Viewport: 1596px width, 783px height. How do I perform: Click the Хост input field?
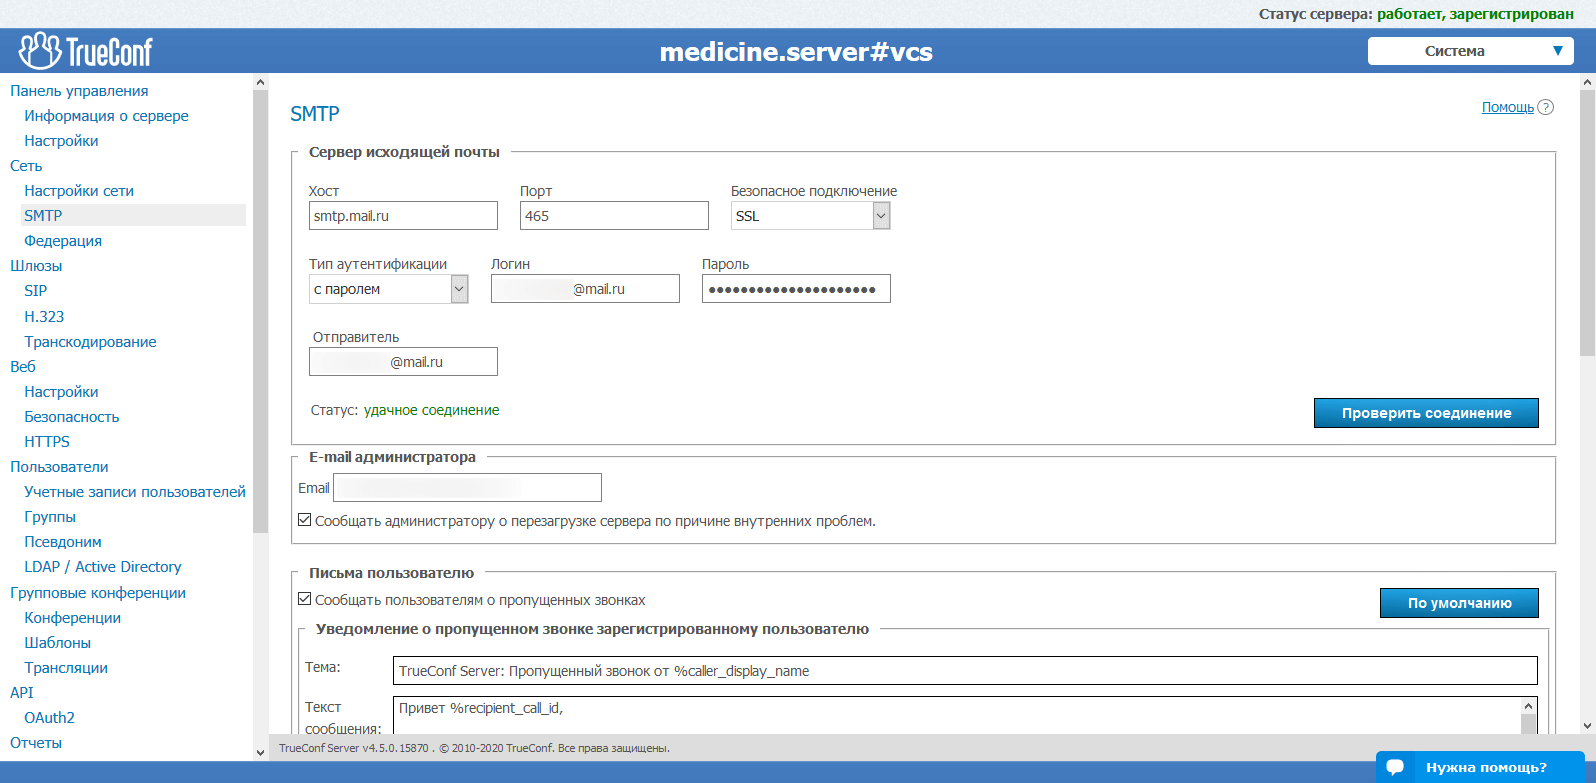tap(403, 216)
